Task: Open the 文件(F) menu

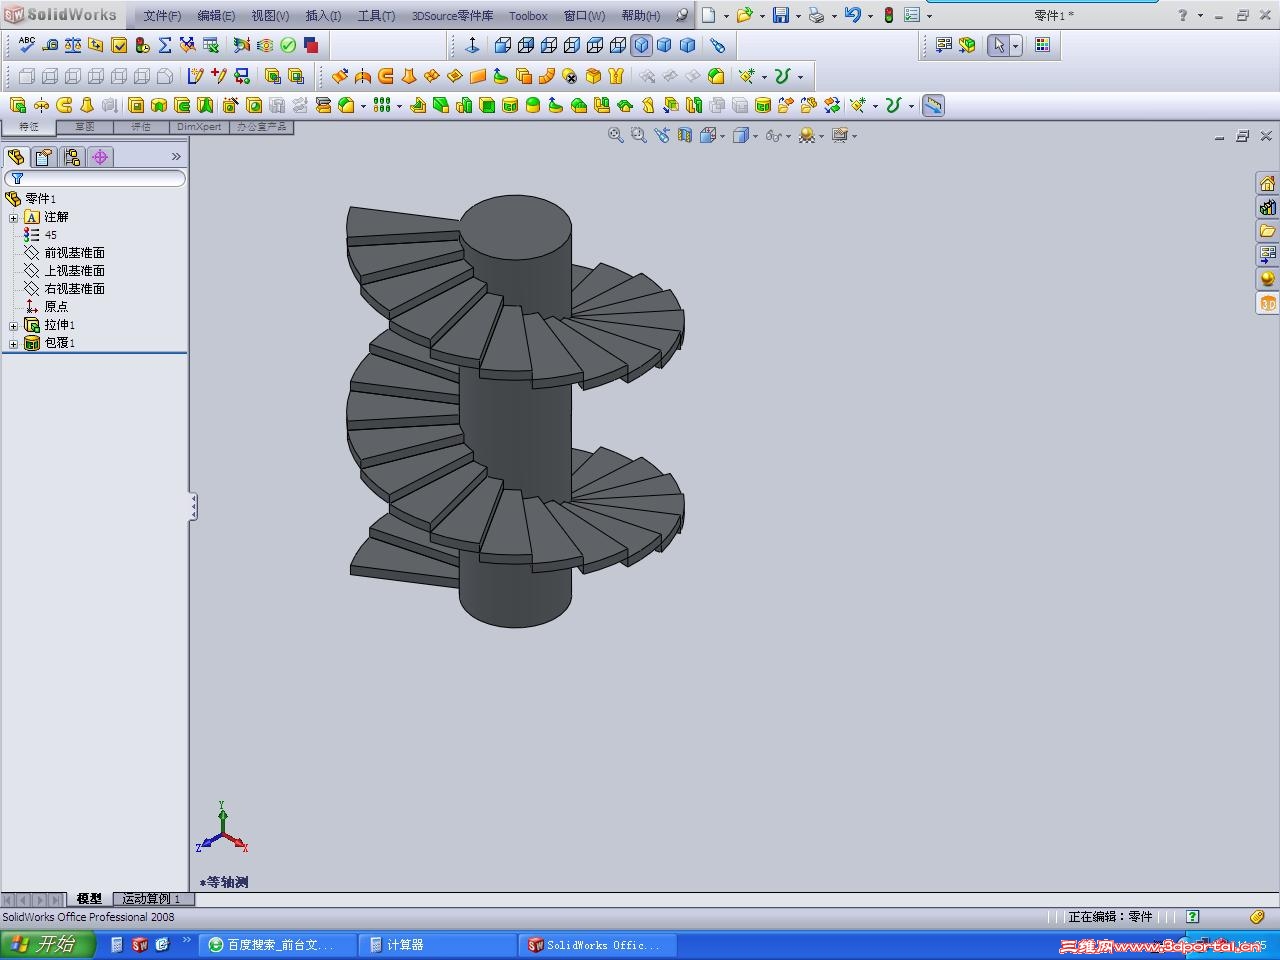Action: click(x=162, y=16)
